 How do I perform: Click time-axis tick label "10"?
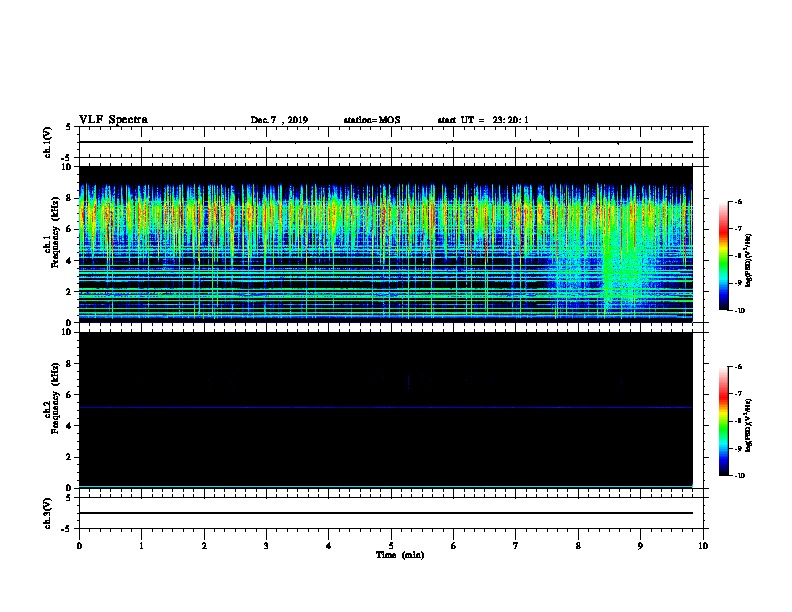703,545
